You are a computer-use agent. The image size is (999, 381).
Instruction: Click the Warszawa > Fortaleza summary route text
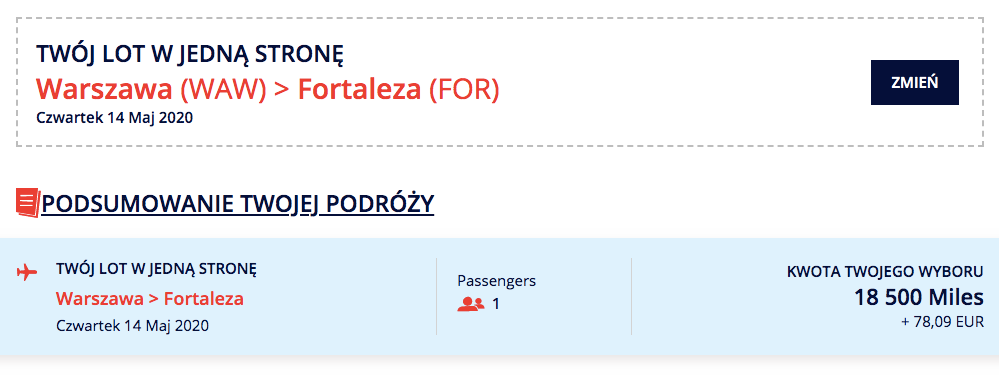pyautogui.click(x=150, y=298)
